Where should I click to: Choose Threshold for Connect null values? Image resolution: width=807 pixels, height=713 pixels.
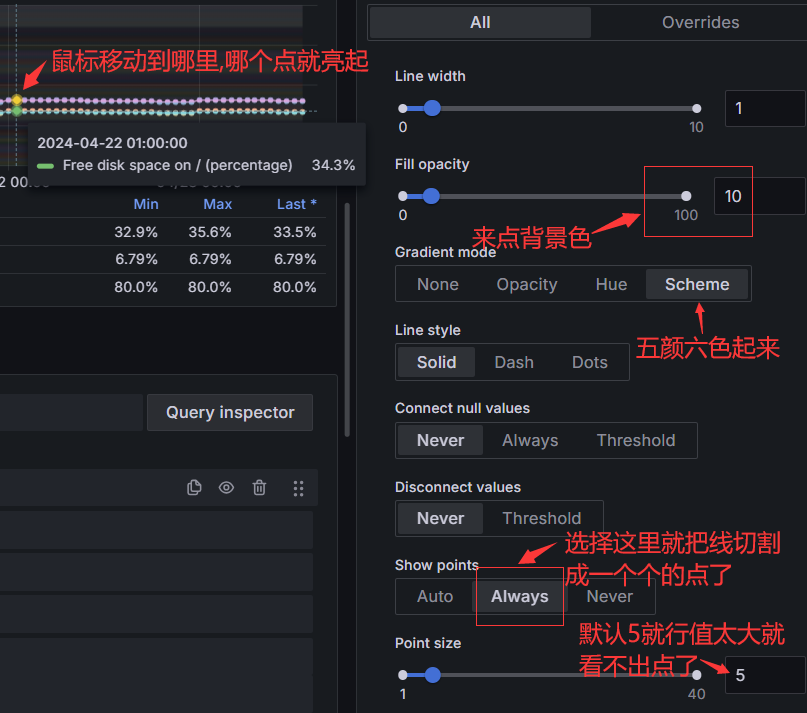(635, 440)
